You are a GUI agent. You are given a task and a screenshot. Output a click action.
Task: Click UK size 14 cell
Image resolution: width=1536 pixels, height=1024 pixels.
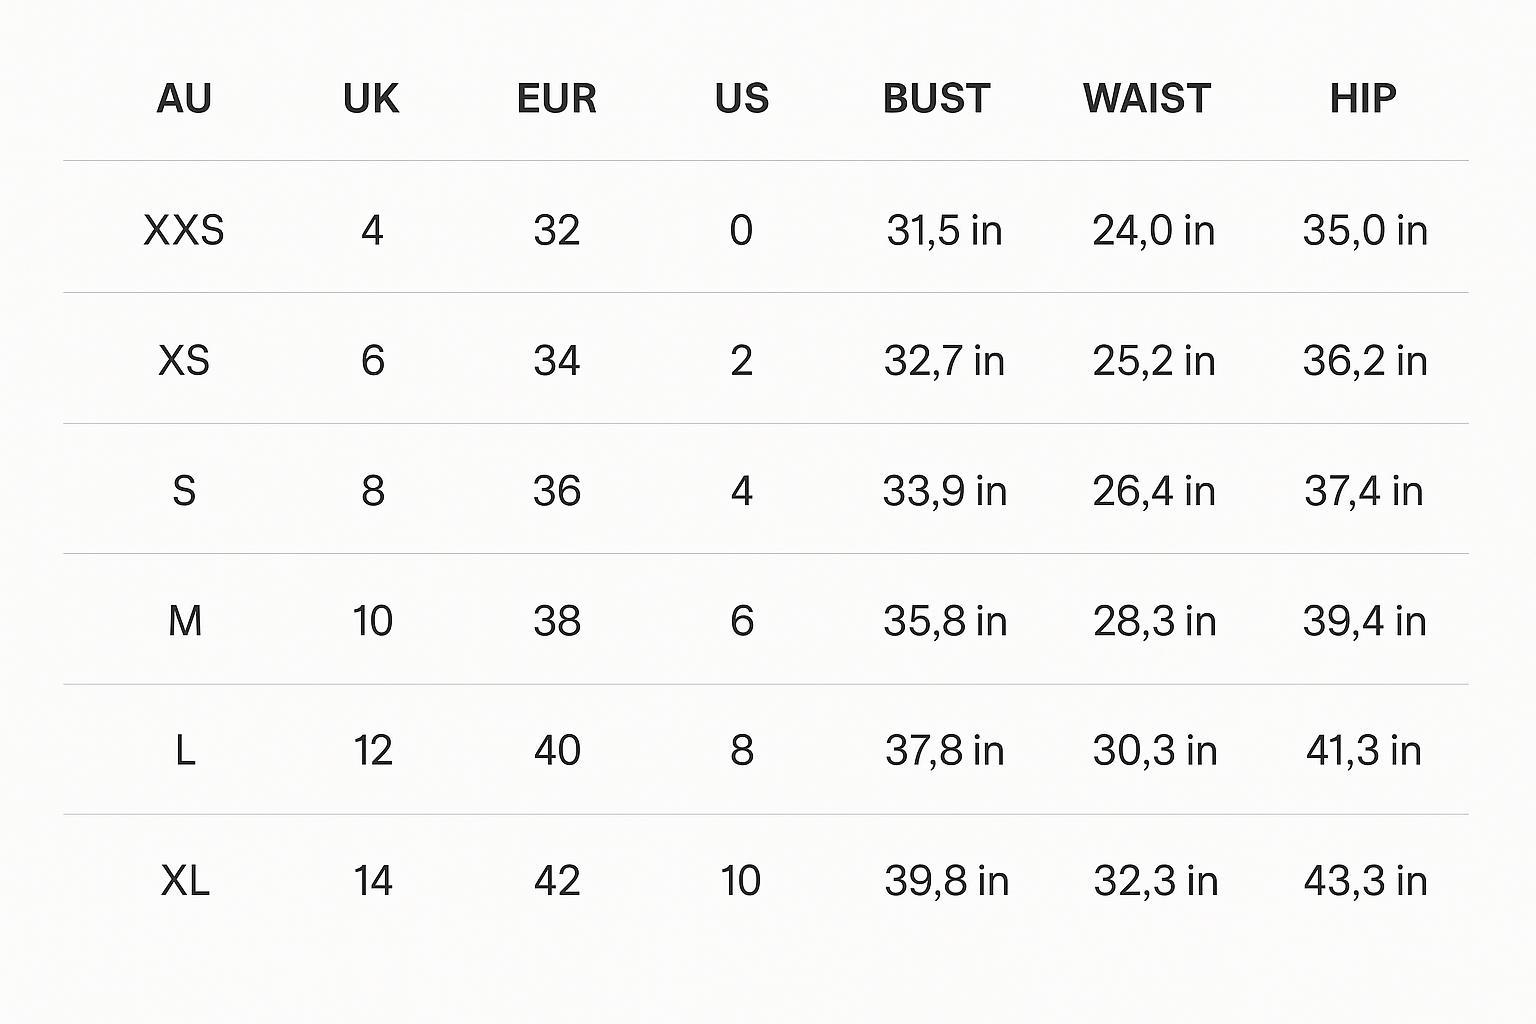click(372, 881)
